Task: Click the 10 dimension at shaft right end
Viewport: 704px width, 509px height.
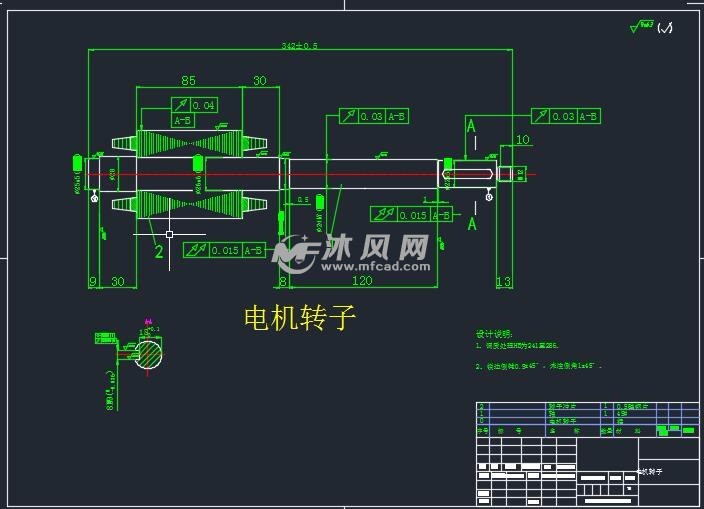Action: click(523, 140)
